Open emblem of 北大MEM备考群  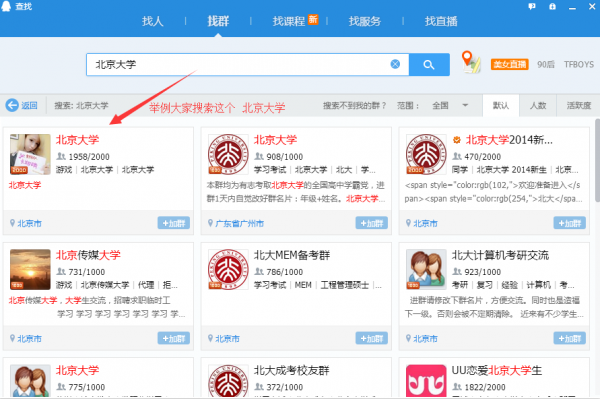point(228,269)
